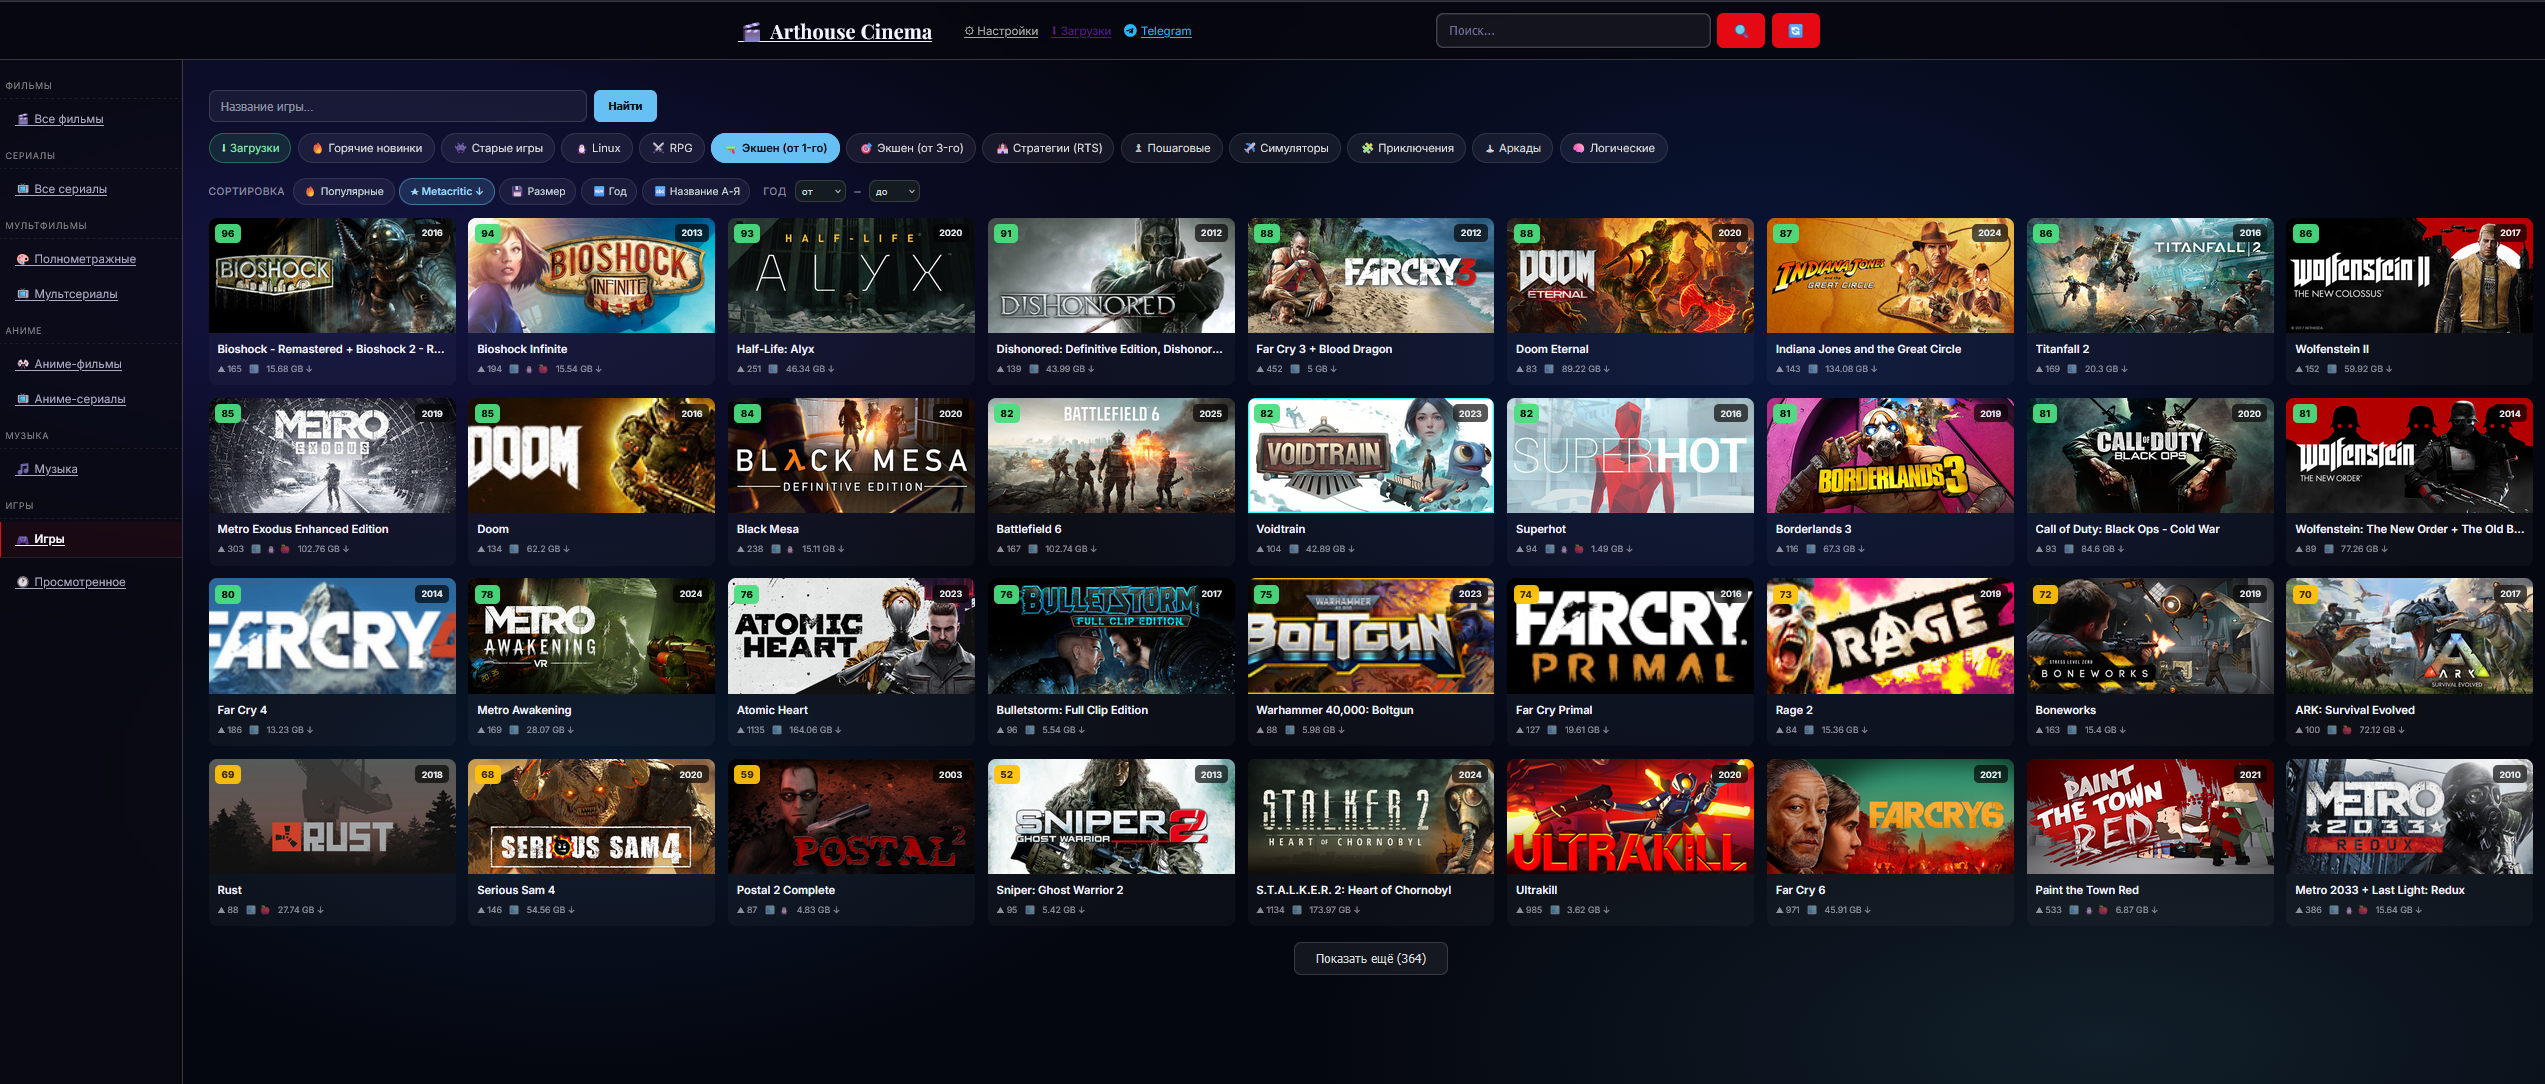
Task: Click the red magnifier search button
Action: tap(1740, 31)
